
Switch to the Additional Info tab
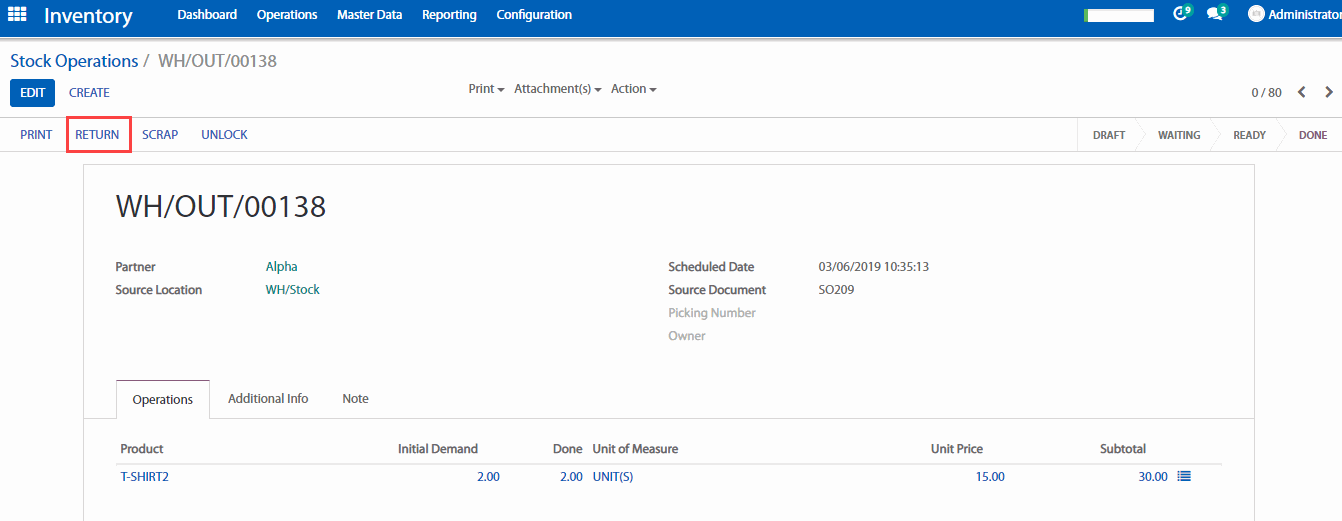[268, 398]
